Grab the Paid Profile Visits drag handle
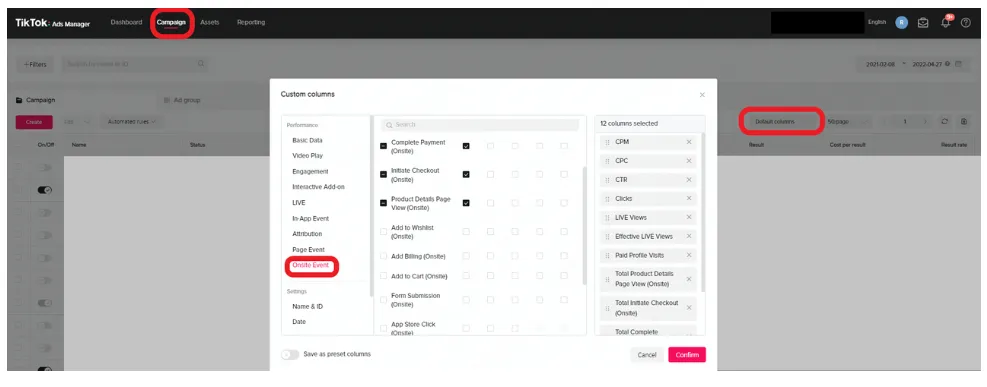This screenshot has width=987, height=387. 607,255
